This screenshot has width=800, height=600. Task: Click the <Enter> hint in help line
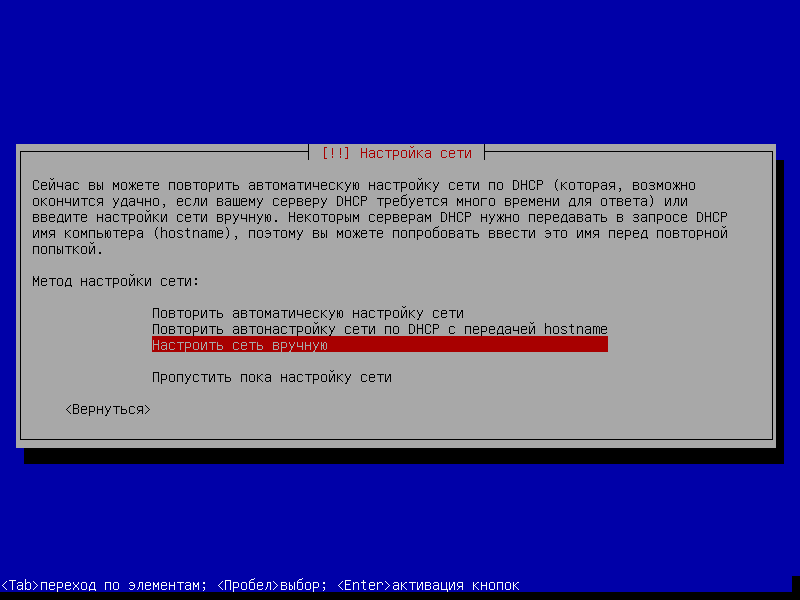point(364,585)
